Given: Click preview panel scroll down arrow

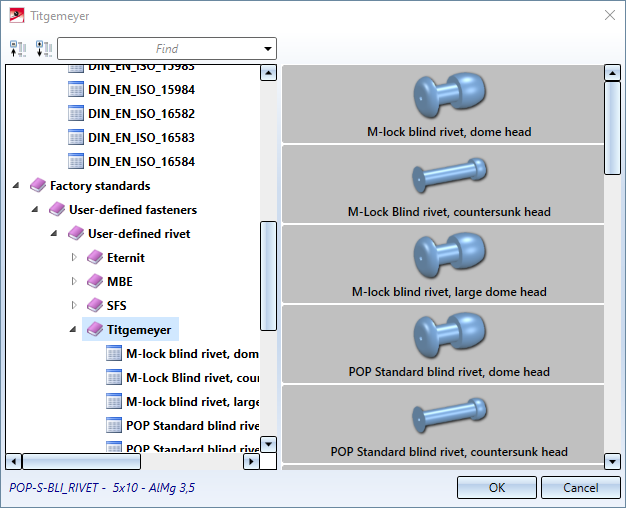Looking at the screenshot, I should [612, 462].
